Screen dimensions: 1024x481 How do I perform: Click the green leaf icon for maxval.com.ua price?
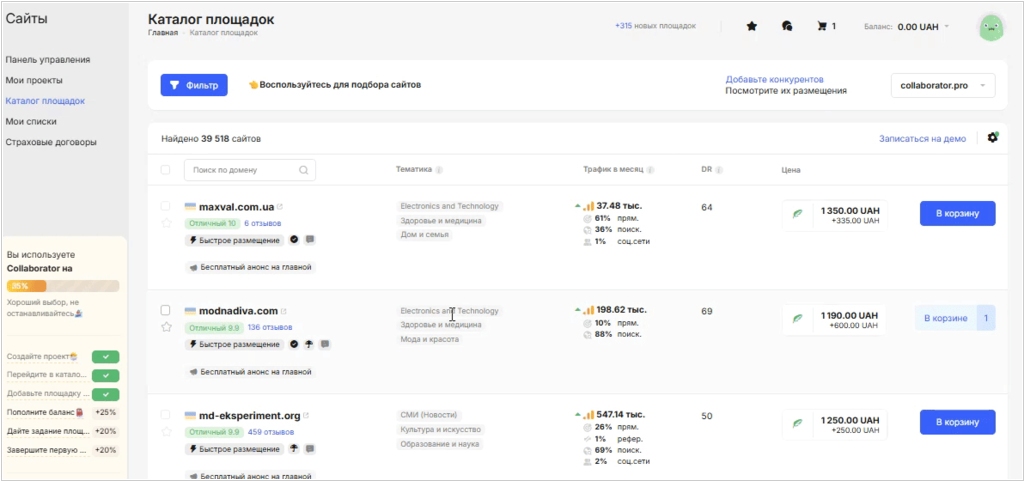797,214
